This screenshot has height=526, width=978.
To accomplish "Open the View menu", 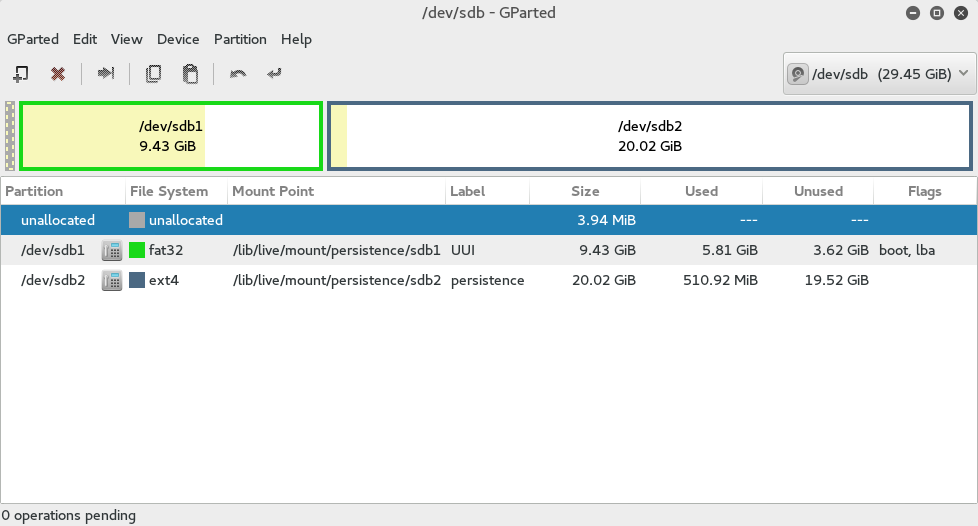I will 127,39.
